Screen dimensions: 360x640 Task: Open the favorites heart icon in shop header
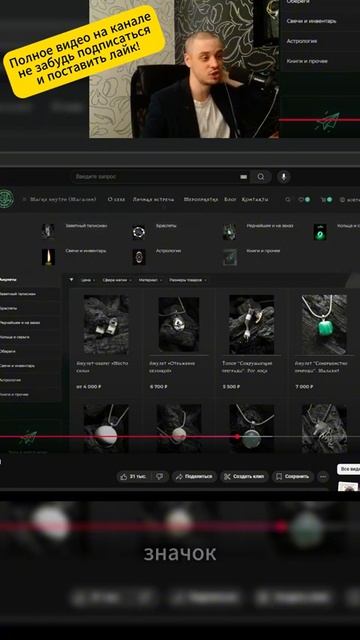[x=301, y=200]
